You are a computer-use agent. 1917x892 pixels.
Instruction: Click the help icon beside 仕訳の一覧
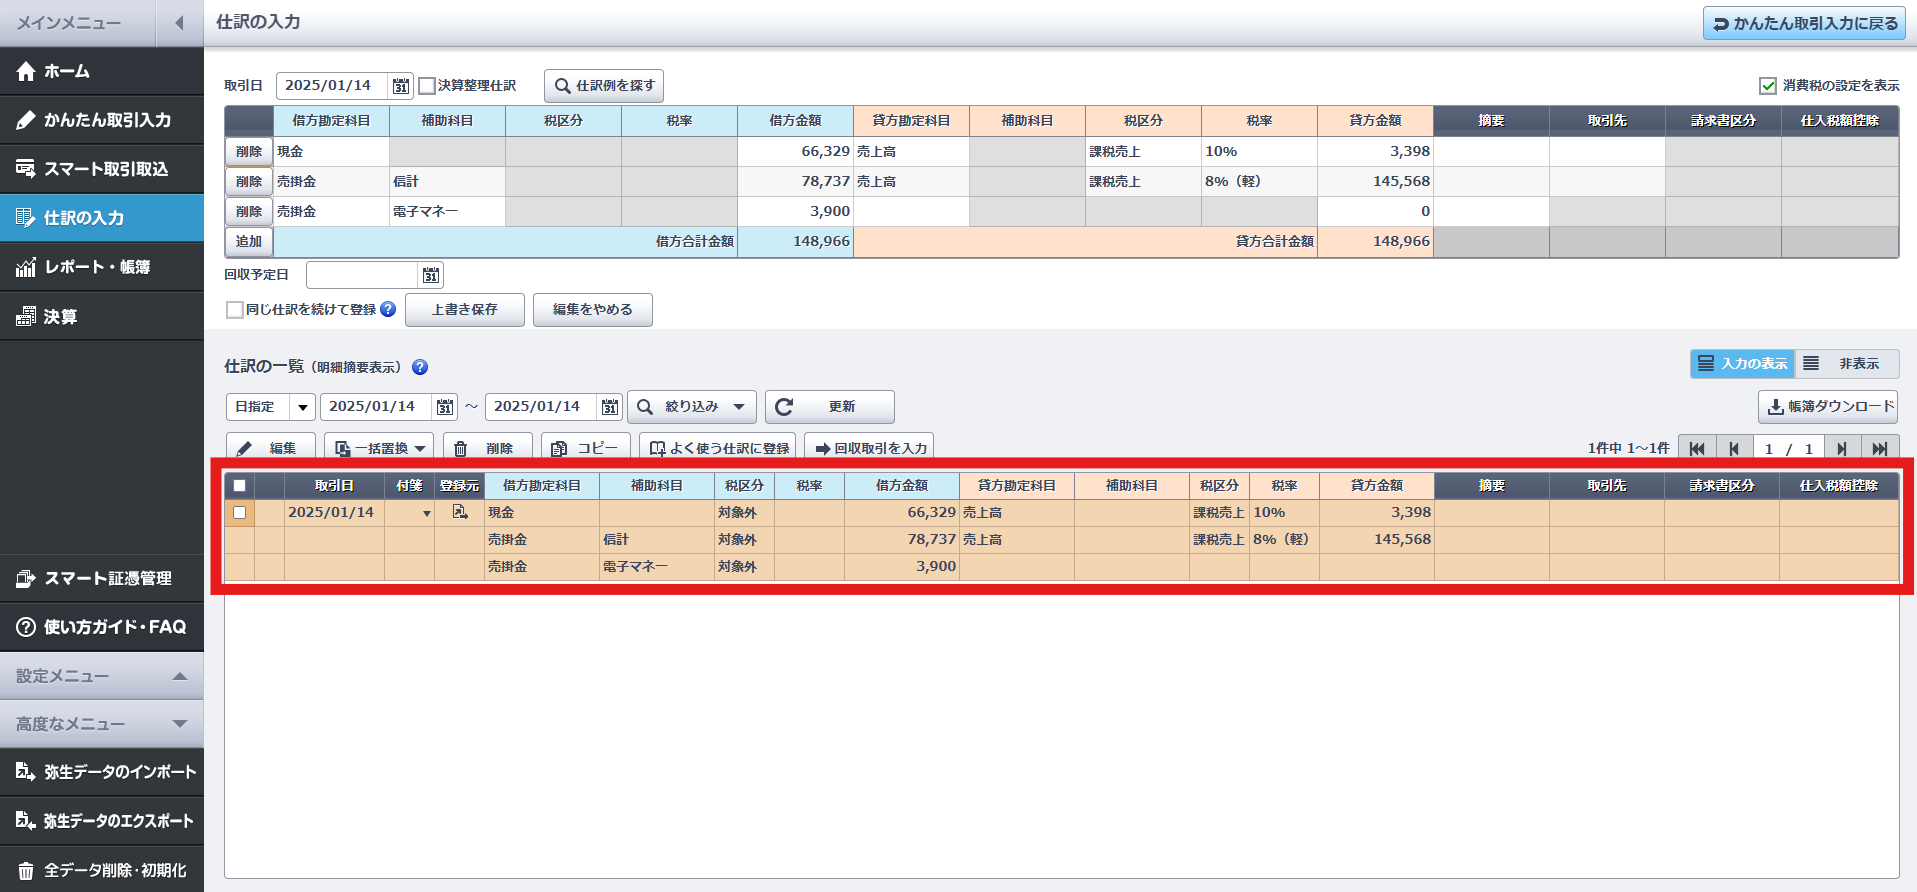pos(420,367)
